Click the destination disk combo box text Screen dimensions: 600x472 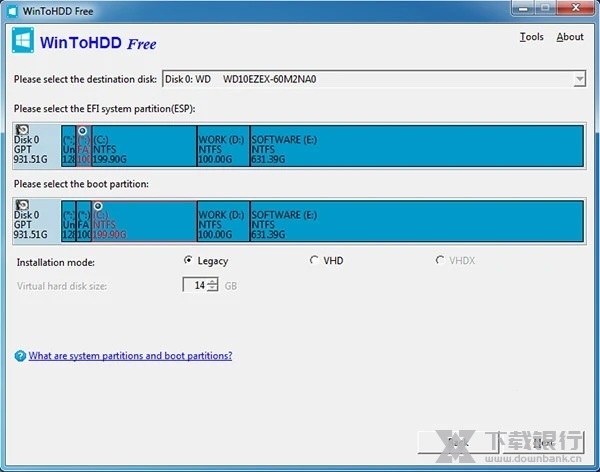coord(240,79)
